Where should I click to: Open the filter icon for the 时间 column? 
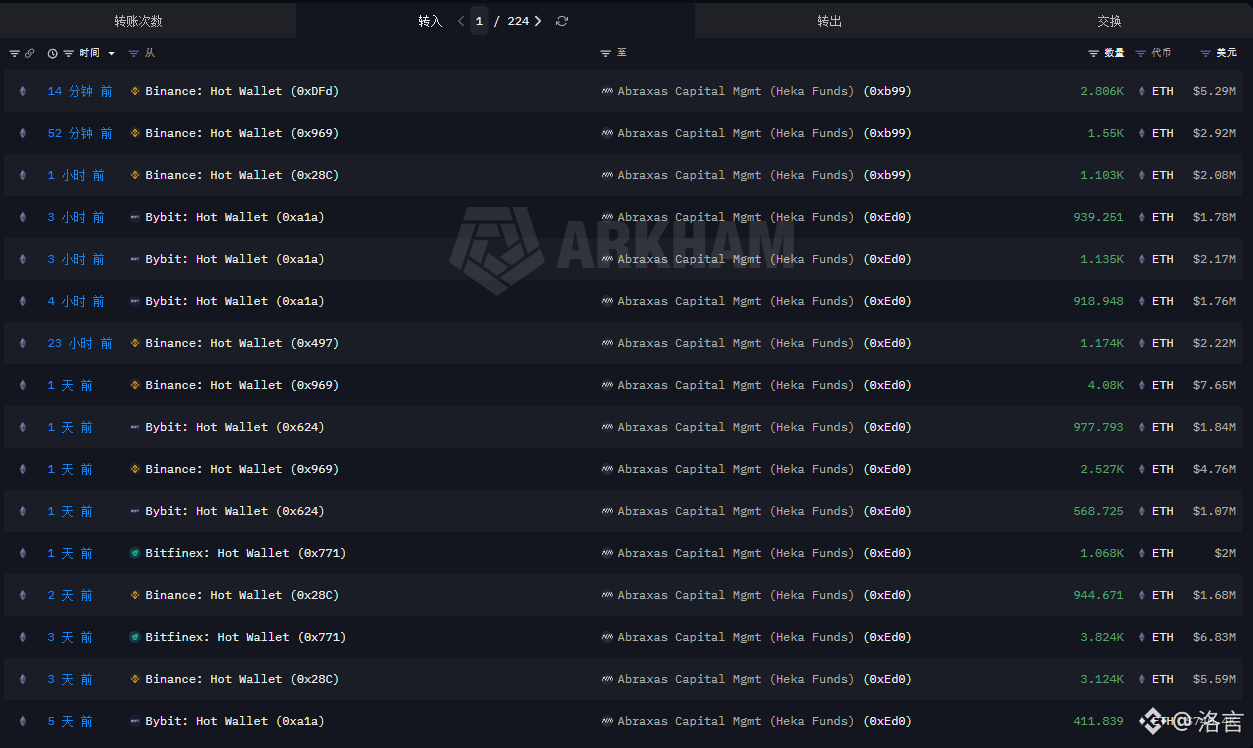(68, 53)
